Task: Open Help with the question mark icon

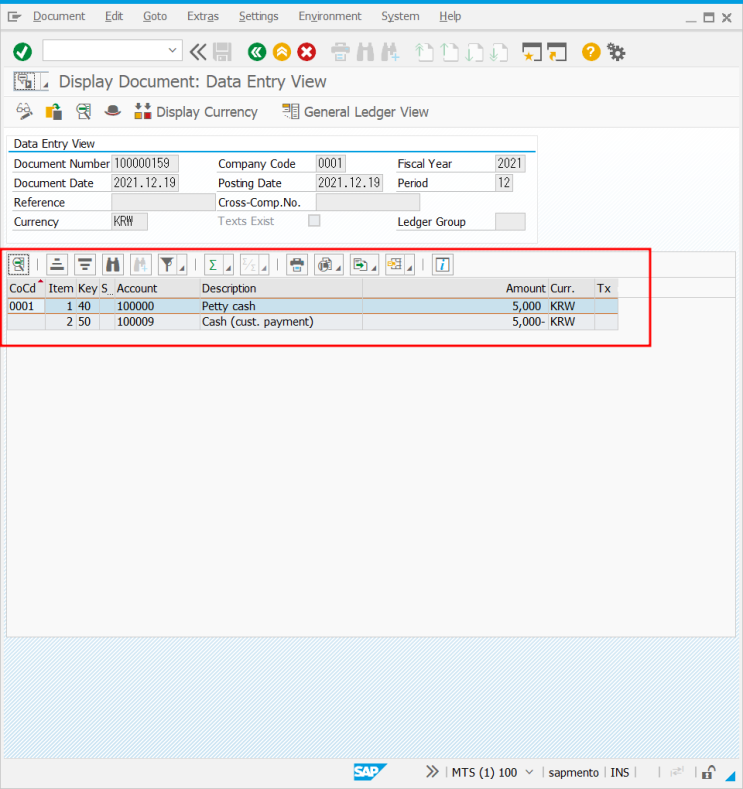Action: tap(591, 52)
